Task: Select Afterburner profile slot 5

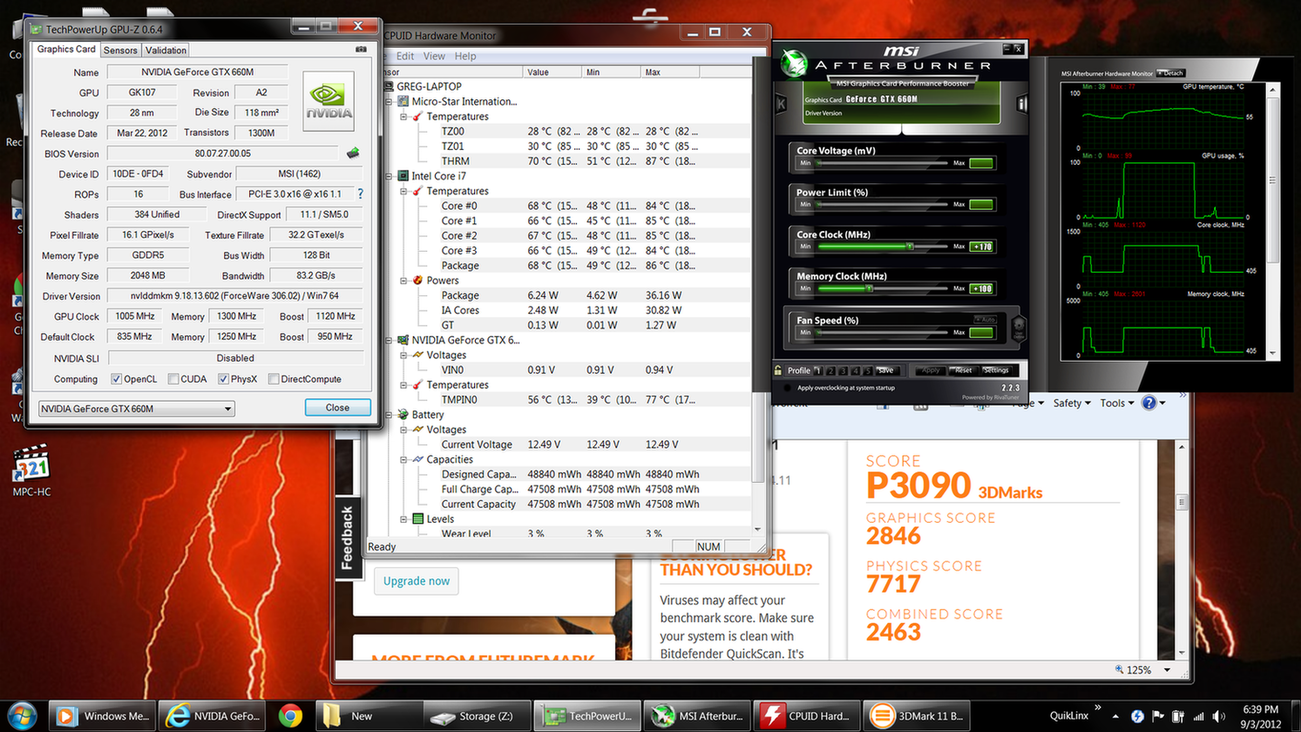Action: pos(867,370)
